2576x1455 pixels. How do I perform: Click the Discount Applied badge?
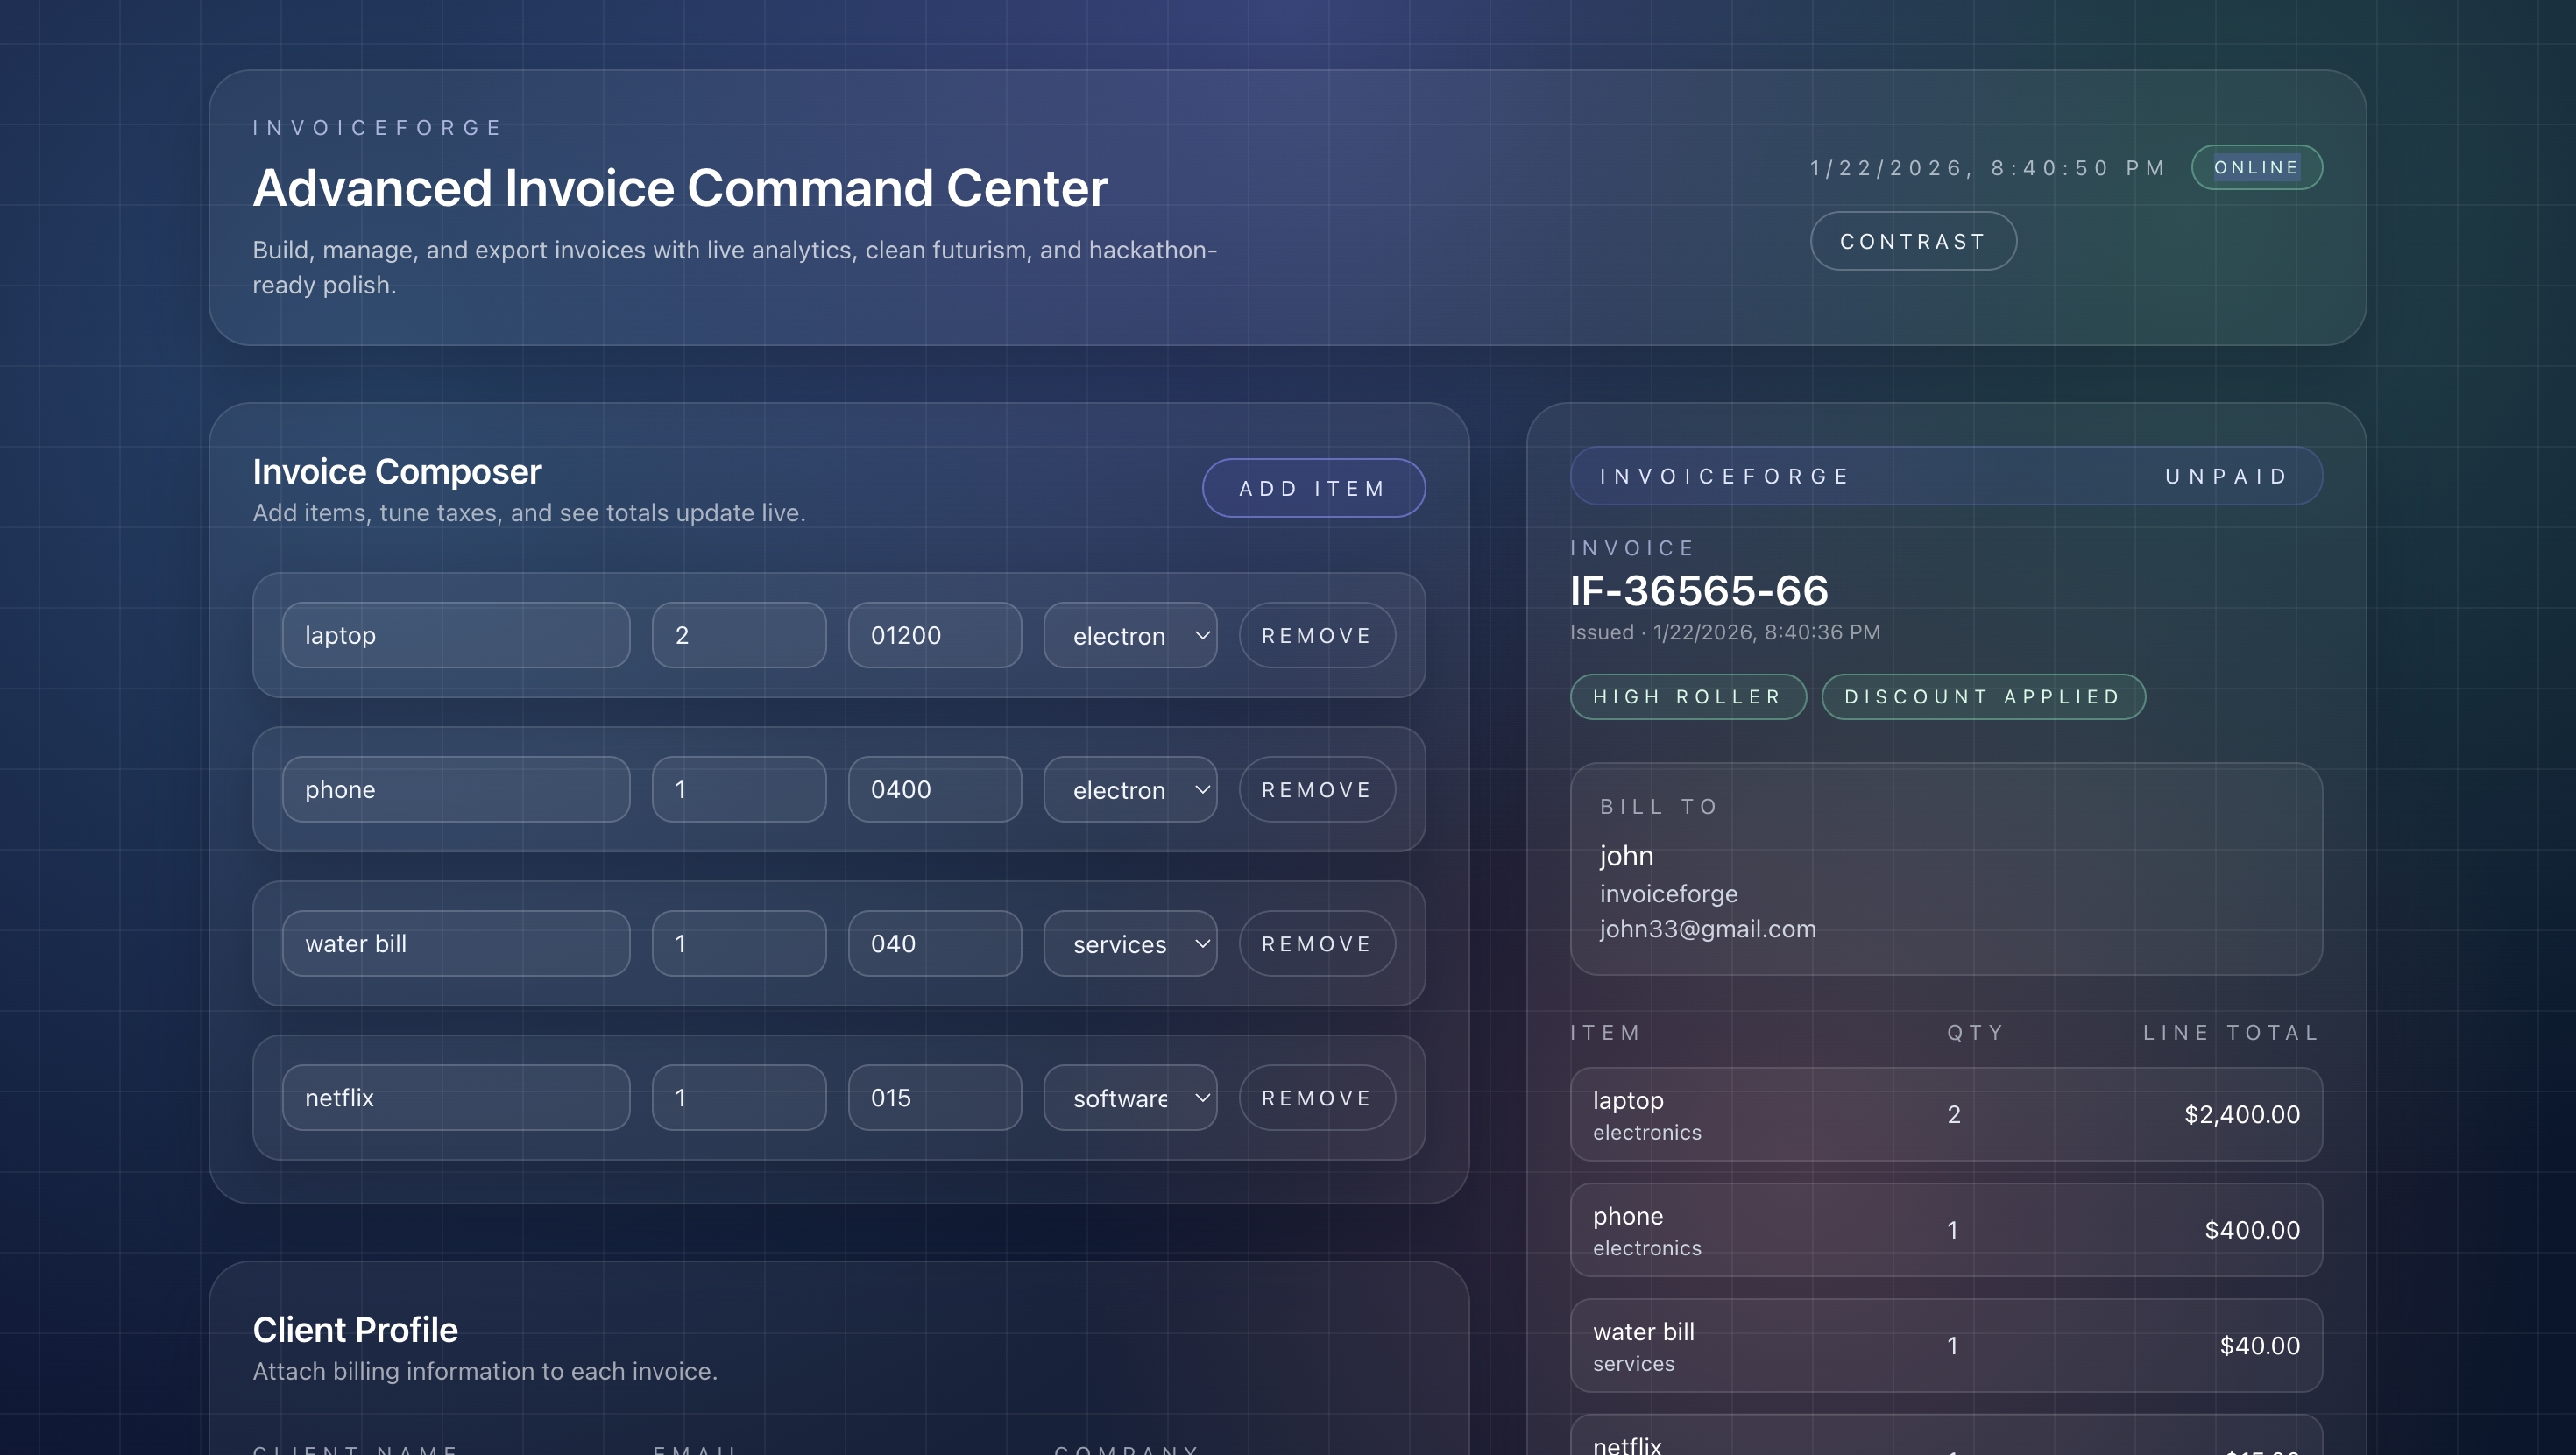1982,696
